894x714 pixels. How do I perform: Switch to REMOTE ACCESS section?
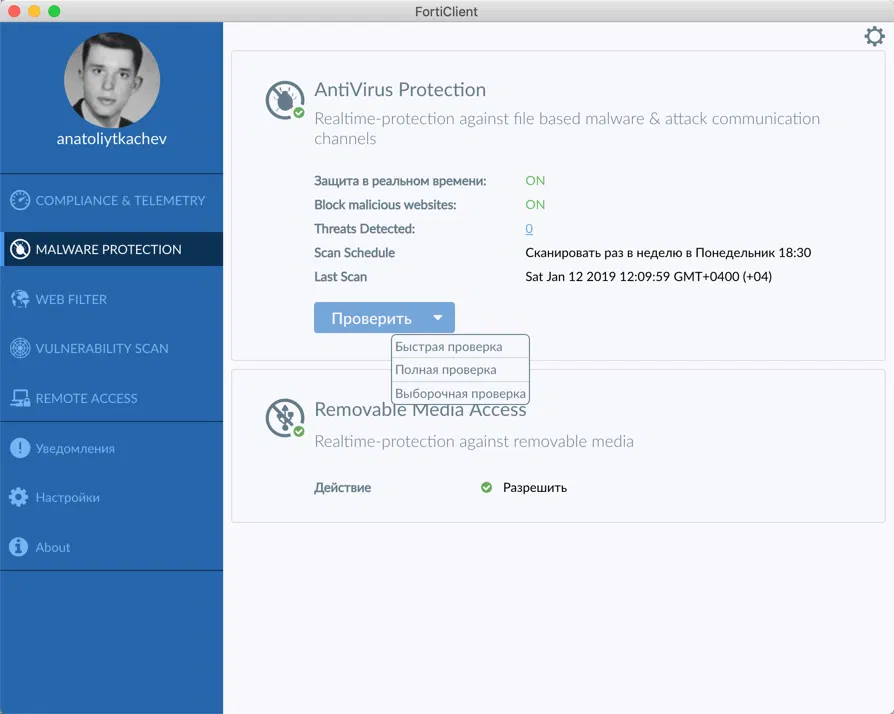(112, 398)
